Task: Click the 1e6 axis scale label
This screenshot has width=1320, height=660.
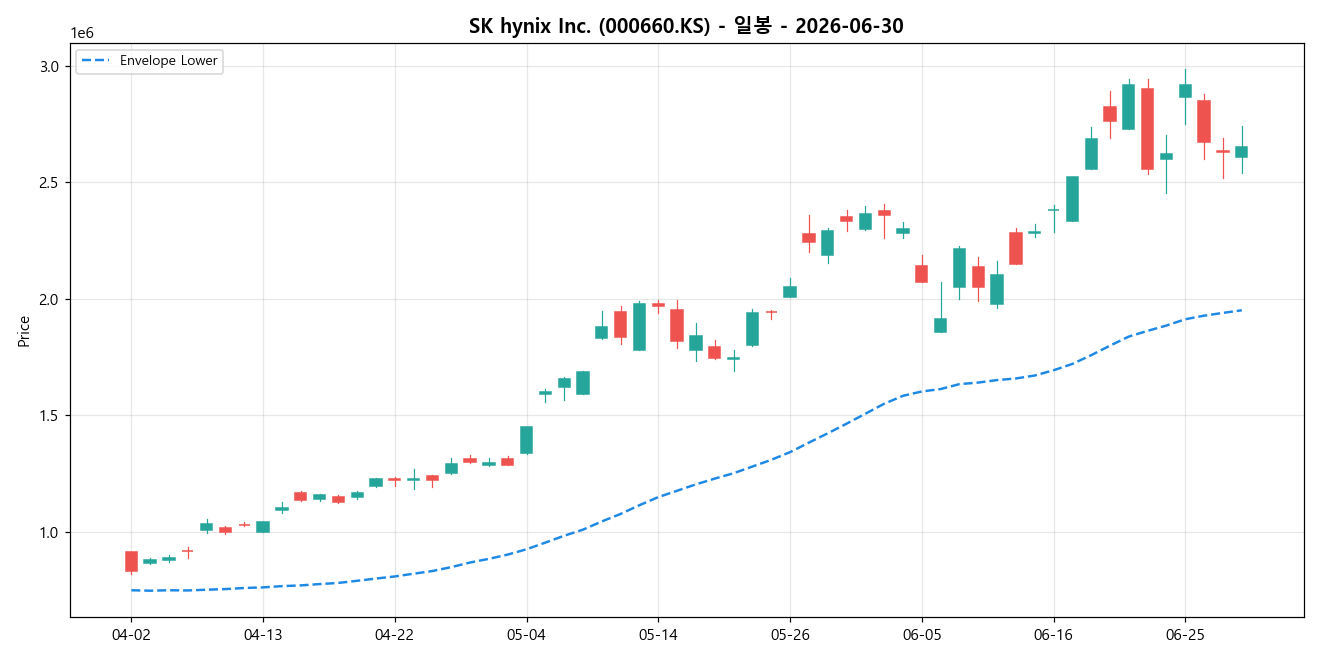Action: click(82, 34)
